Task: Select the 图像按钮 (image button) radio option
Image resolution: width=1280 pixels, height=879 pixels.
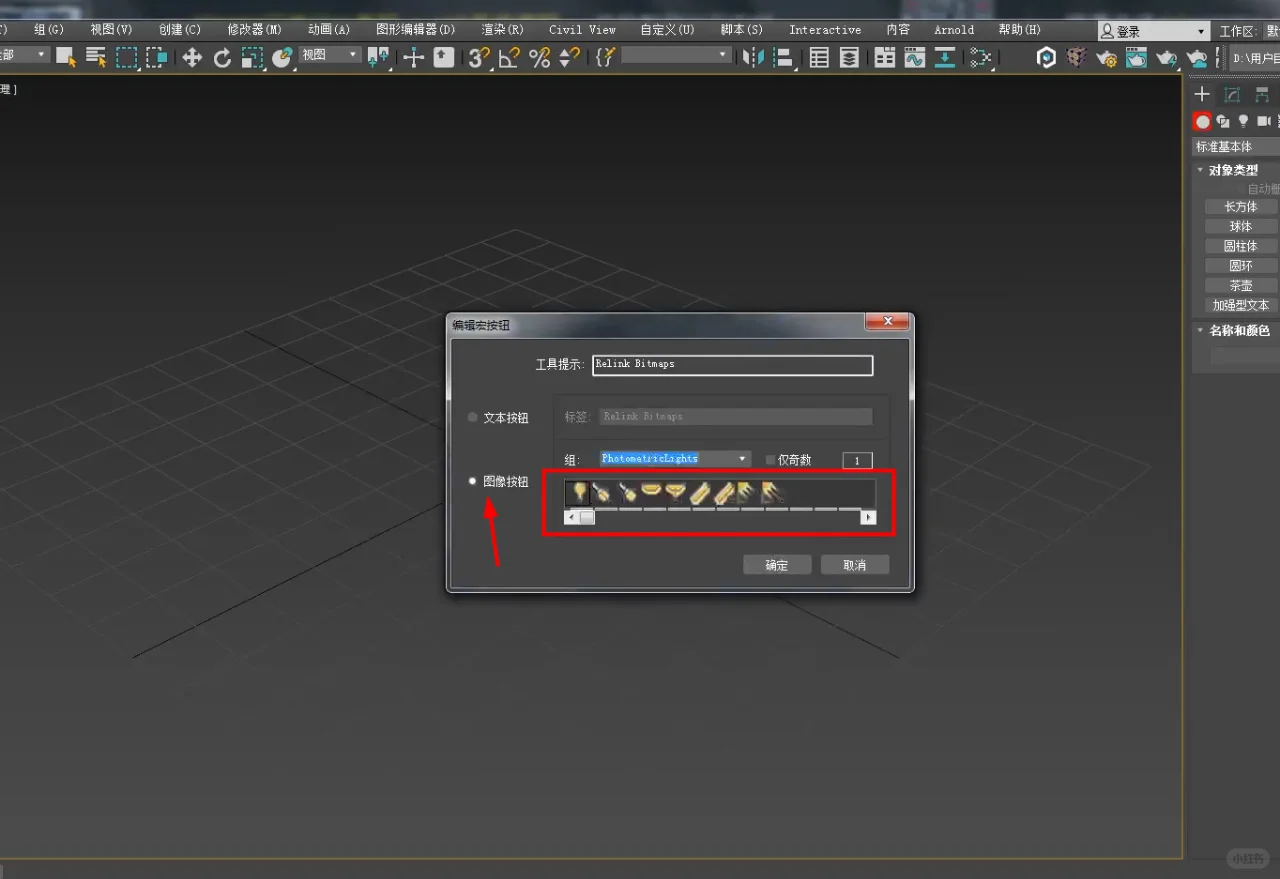Action: (471, 481)
